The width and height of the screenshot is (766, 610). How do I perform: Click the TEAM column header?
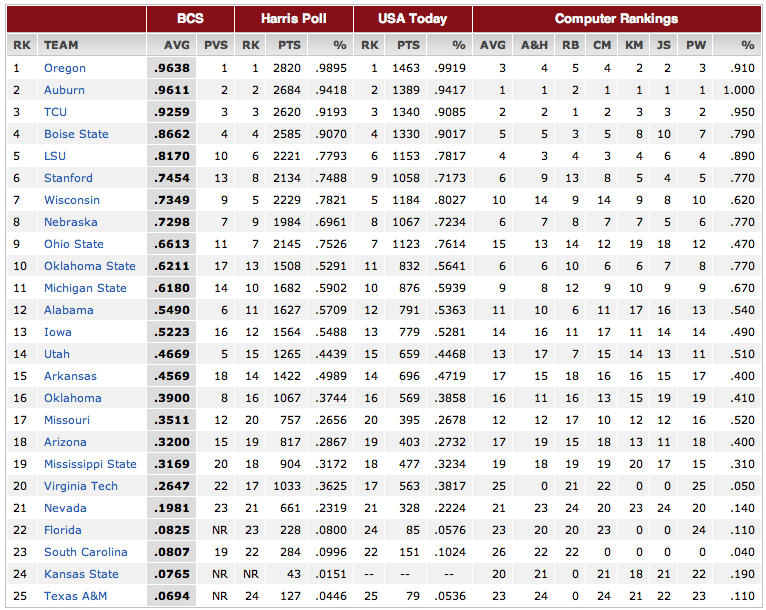[x=61, y=45]
